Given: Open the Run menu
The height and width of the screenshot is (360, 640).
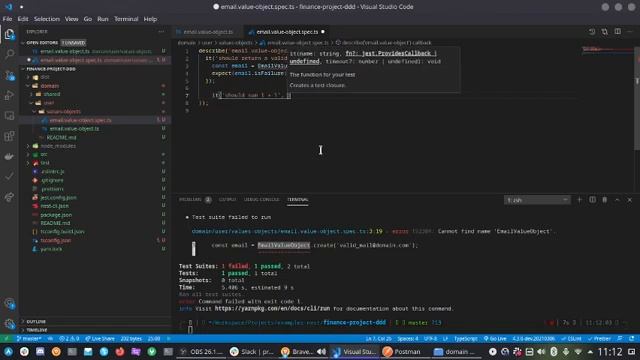Looking at the screenshot, I should [x=103, y=19].
